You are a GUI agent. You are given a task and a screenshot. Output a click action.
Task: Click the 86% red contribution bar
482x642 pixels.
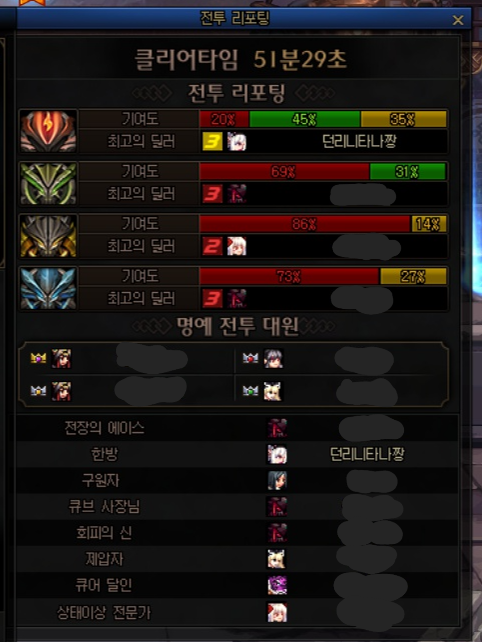305,224
